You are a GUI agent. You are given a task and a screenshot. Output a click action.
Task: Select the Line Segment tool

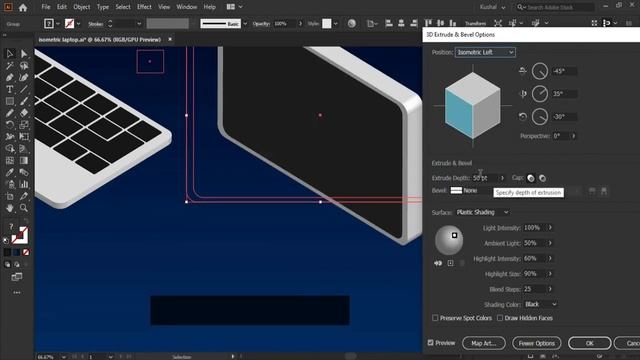(24, 89)
